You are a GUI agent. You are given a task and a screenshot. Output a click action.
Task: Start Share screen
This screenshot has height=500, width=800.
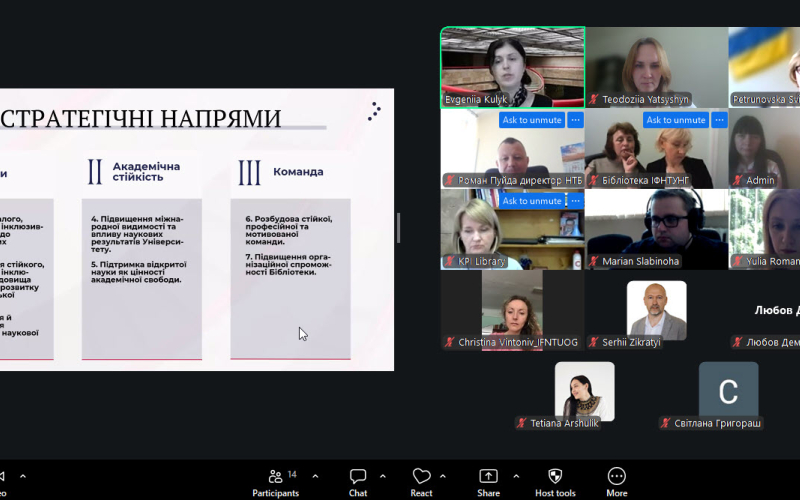click(x=488, y=482)
